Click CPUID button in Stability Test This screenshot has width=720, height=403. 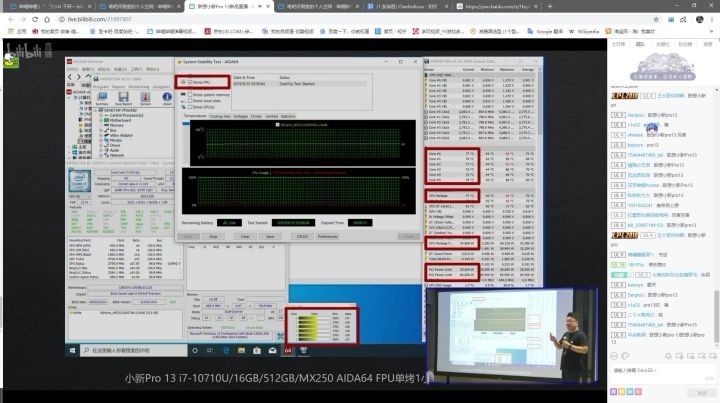tap(302, 236)
